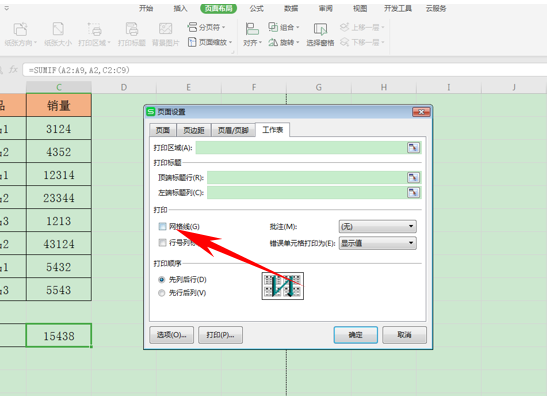Click the 顶端标题行(R) input field

pos(307,178)
